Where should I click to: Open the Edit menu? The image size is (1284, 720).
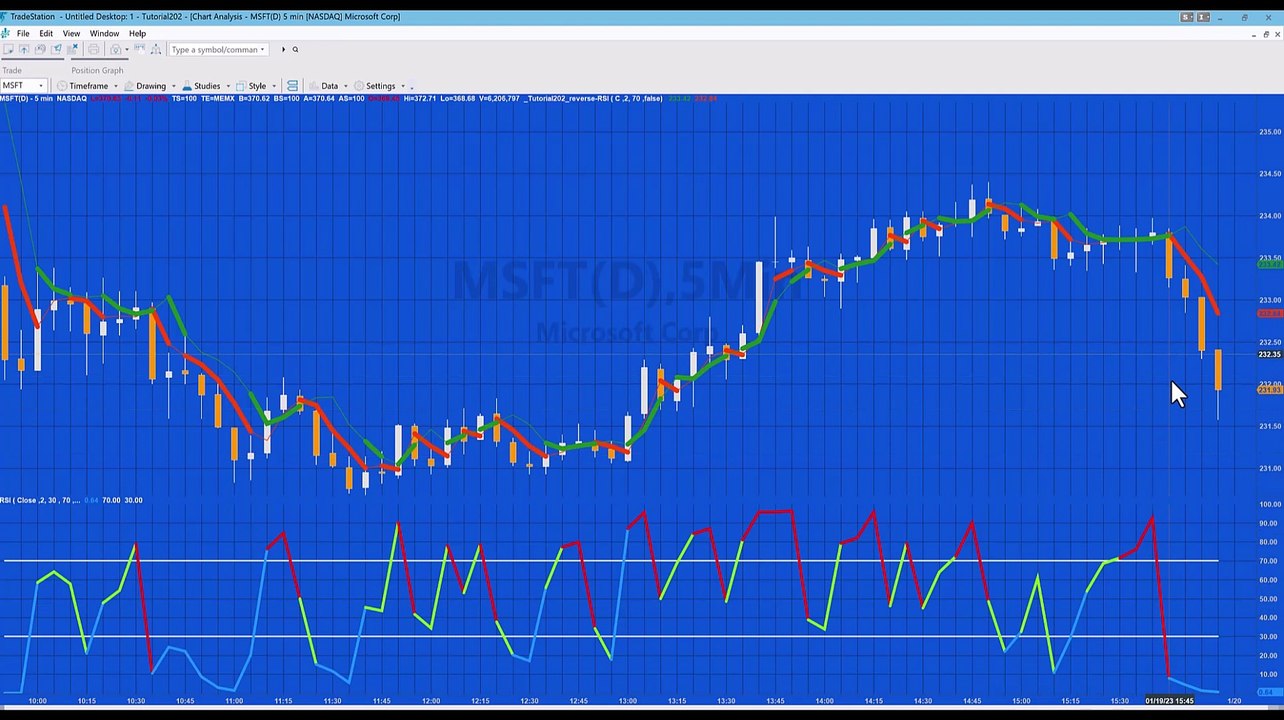[46, 33]
